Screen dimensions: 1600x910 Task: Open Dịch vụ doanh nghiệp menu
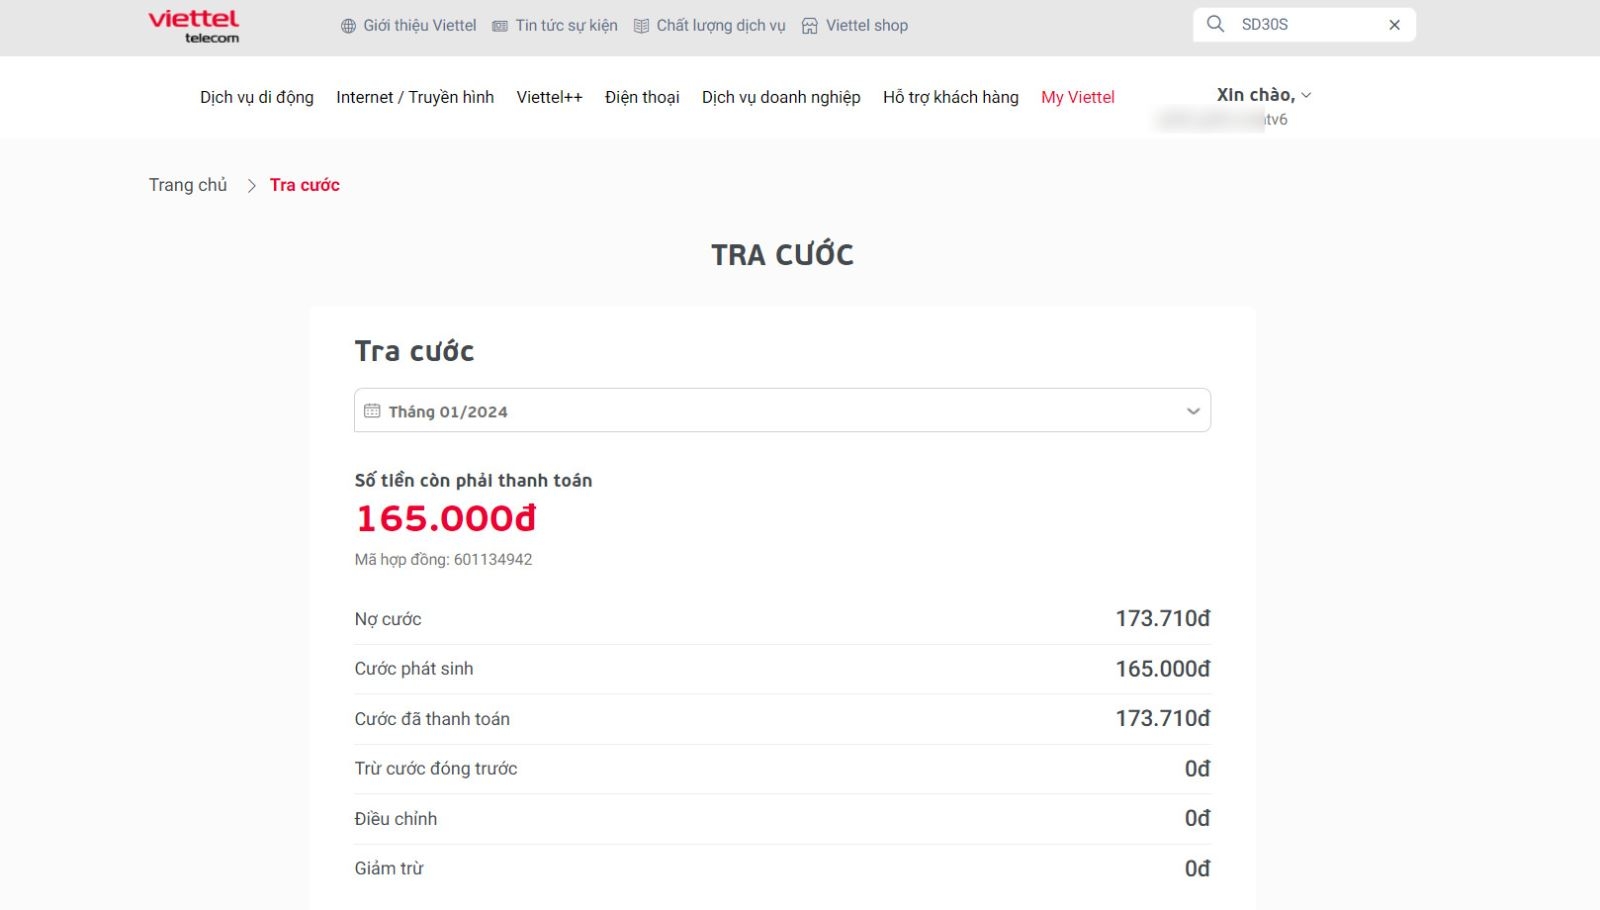click(781, 97)
